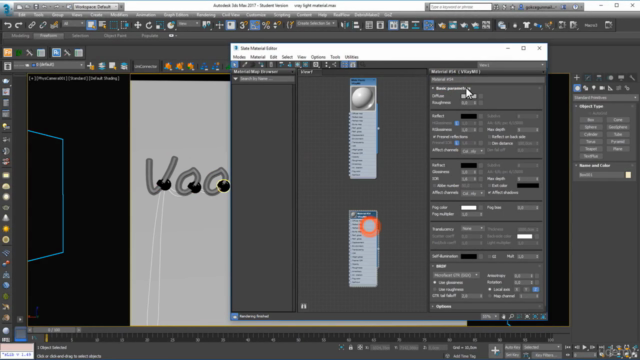The width and height of the screenshot is (640, 360).
Task: Open the zoom percentage dropdown in Slate editor
Action: [490, 316]
